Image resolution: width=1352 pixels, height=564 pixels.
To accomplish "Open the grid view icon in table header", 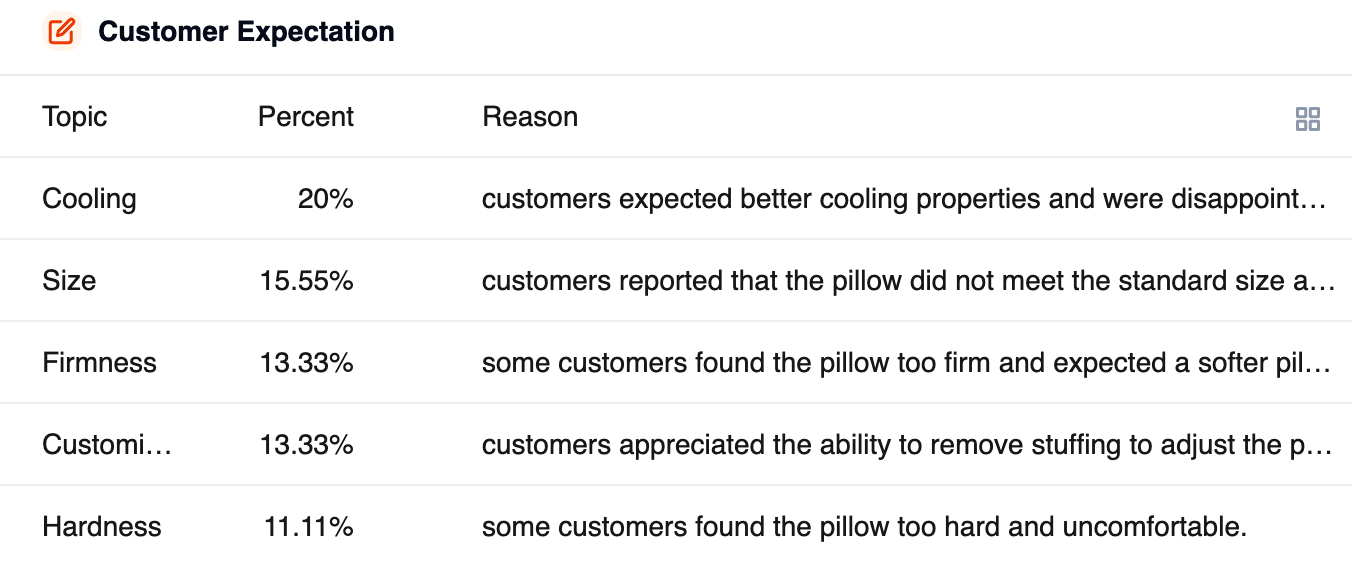I will (x=1308, y=120).
